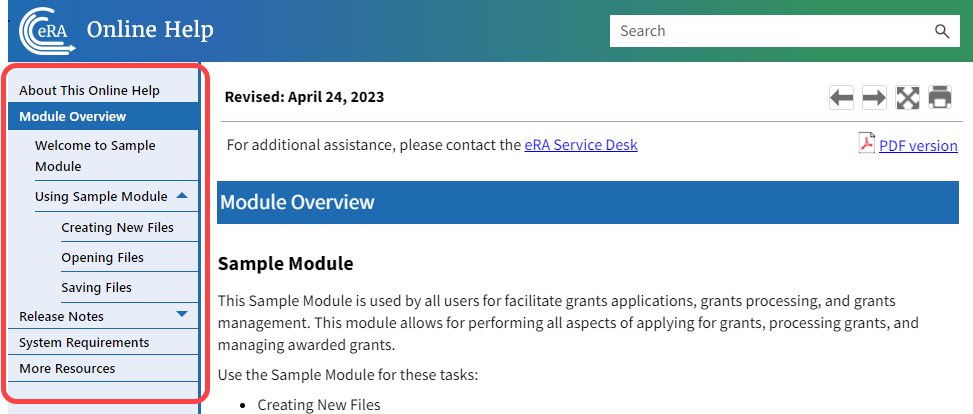The image size is (973, 414).
Task: Click into the Search input field
Action: point(770,31)
